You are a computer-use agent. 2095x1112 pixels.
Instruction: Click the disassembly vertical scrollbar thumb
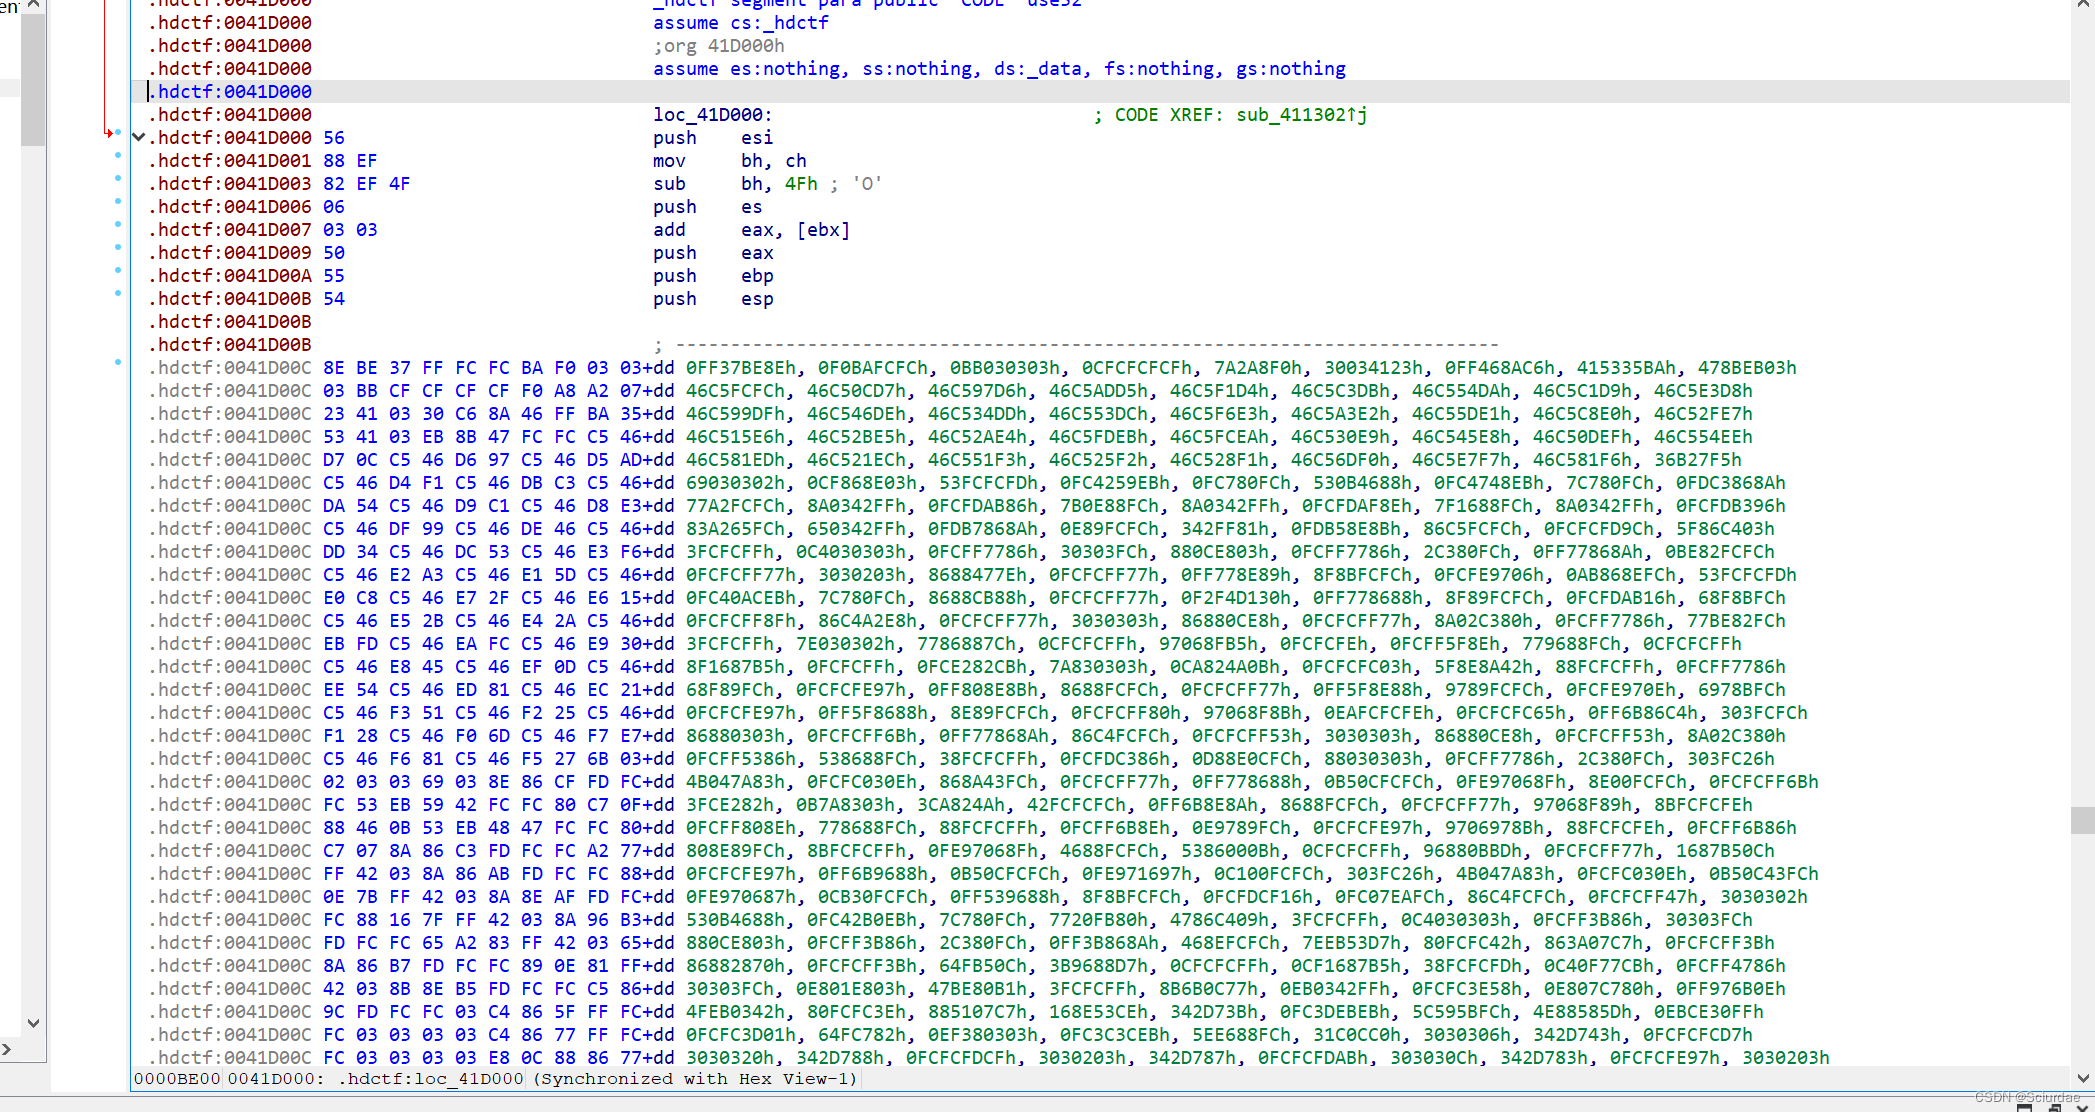pyautogui.click(x=2083, y=820)
